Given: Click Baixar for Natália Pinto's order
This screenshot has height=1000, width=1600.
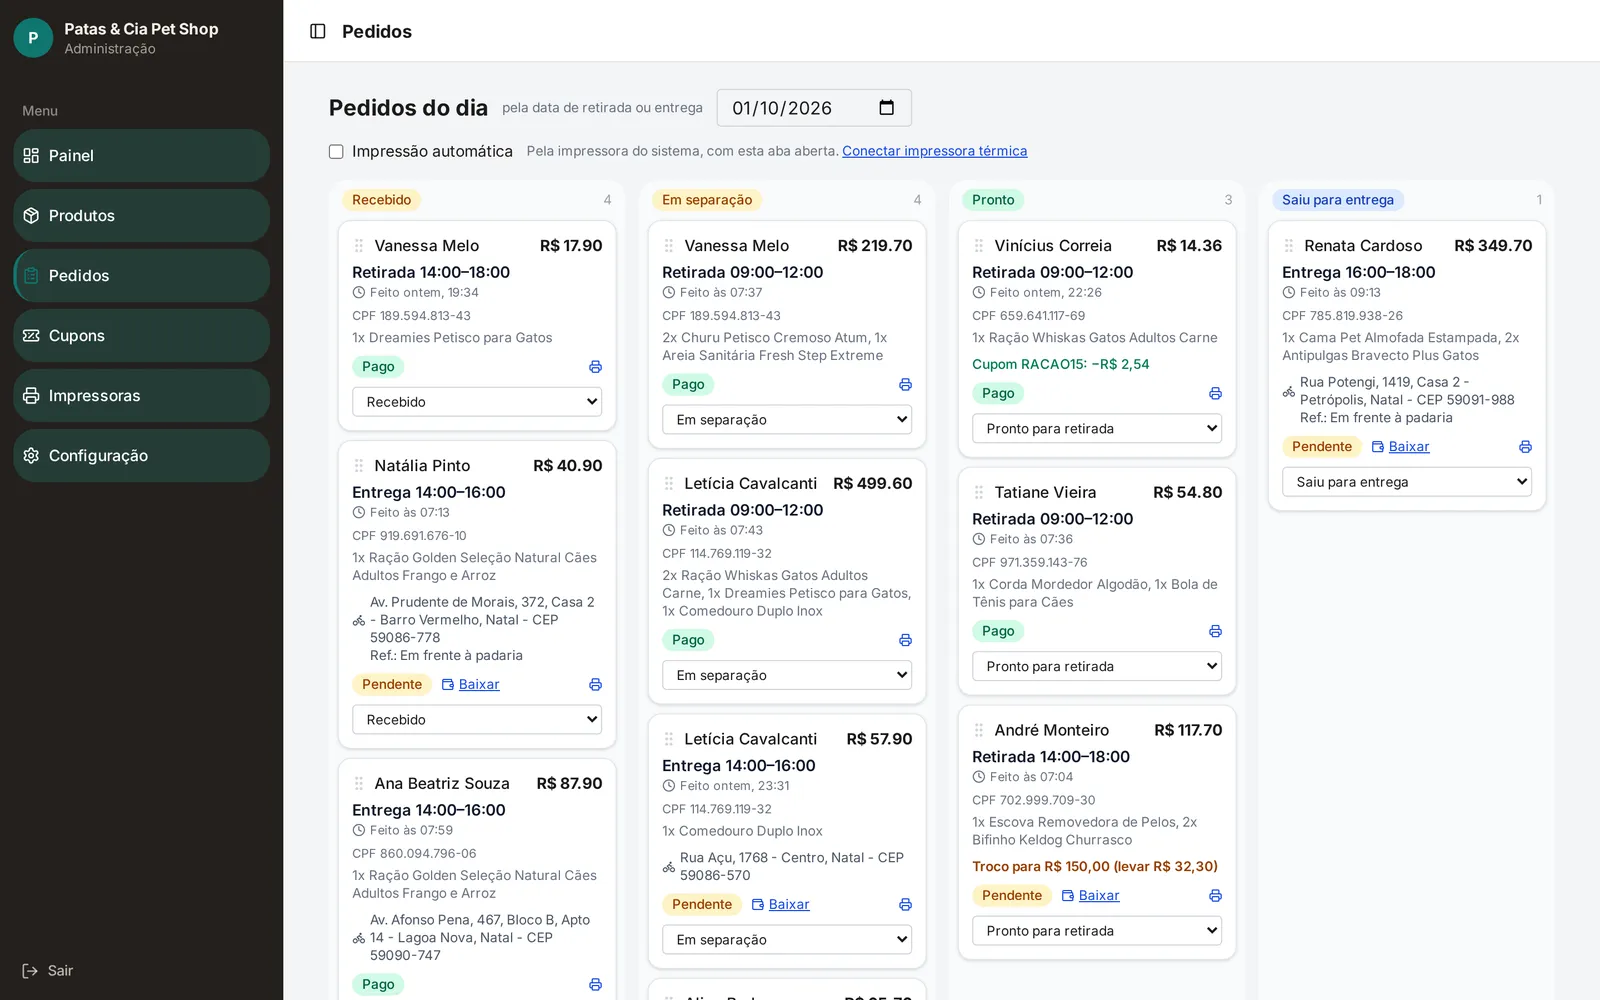Looking at the screenshot, I should [x=470, y=685].
